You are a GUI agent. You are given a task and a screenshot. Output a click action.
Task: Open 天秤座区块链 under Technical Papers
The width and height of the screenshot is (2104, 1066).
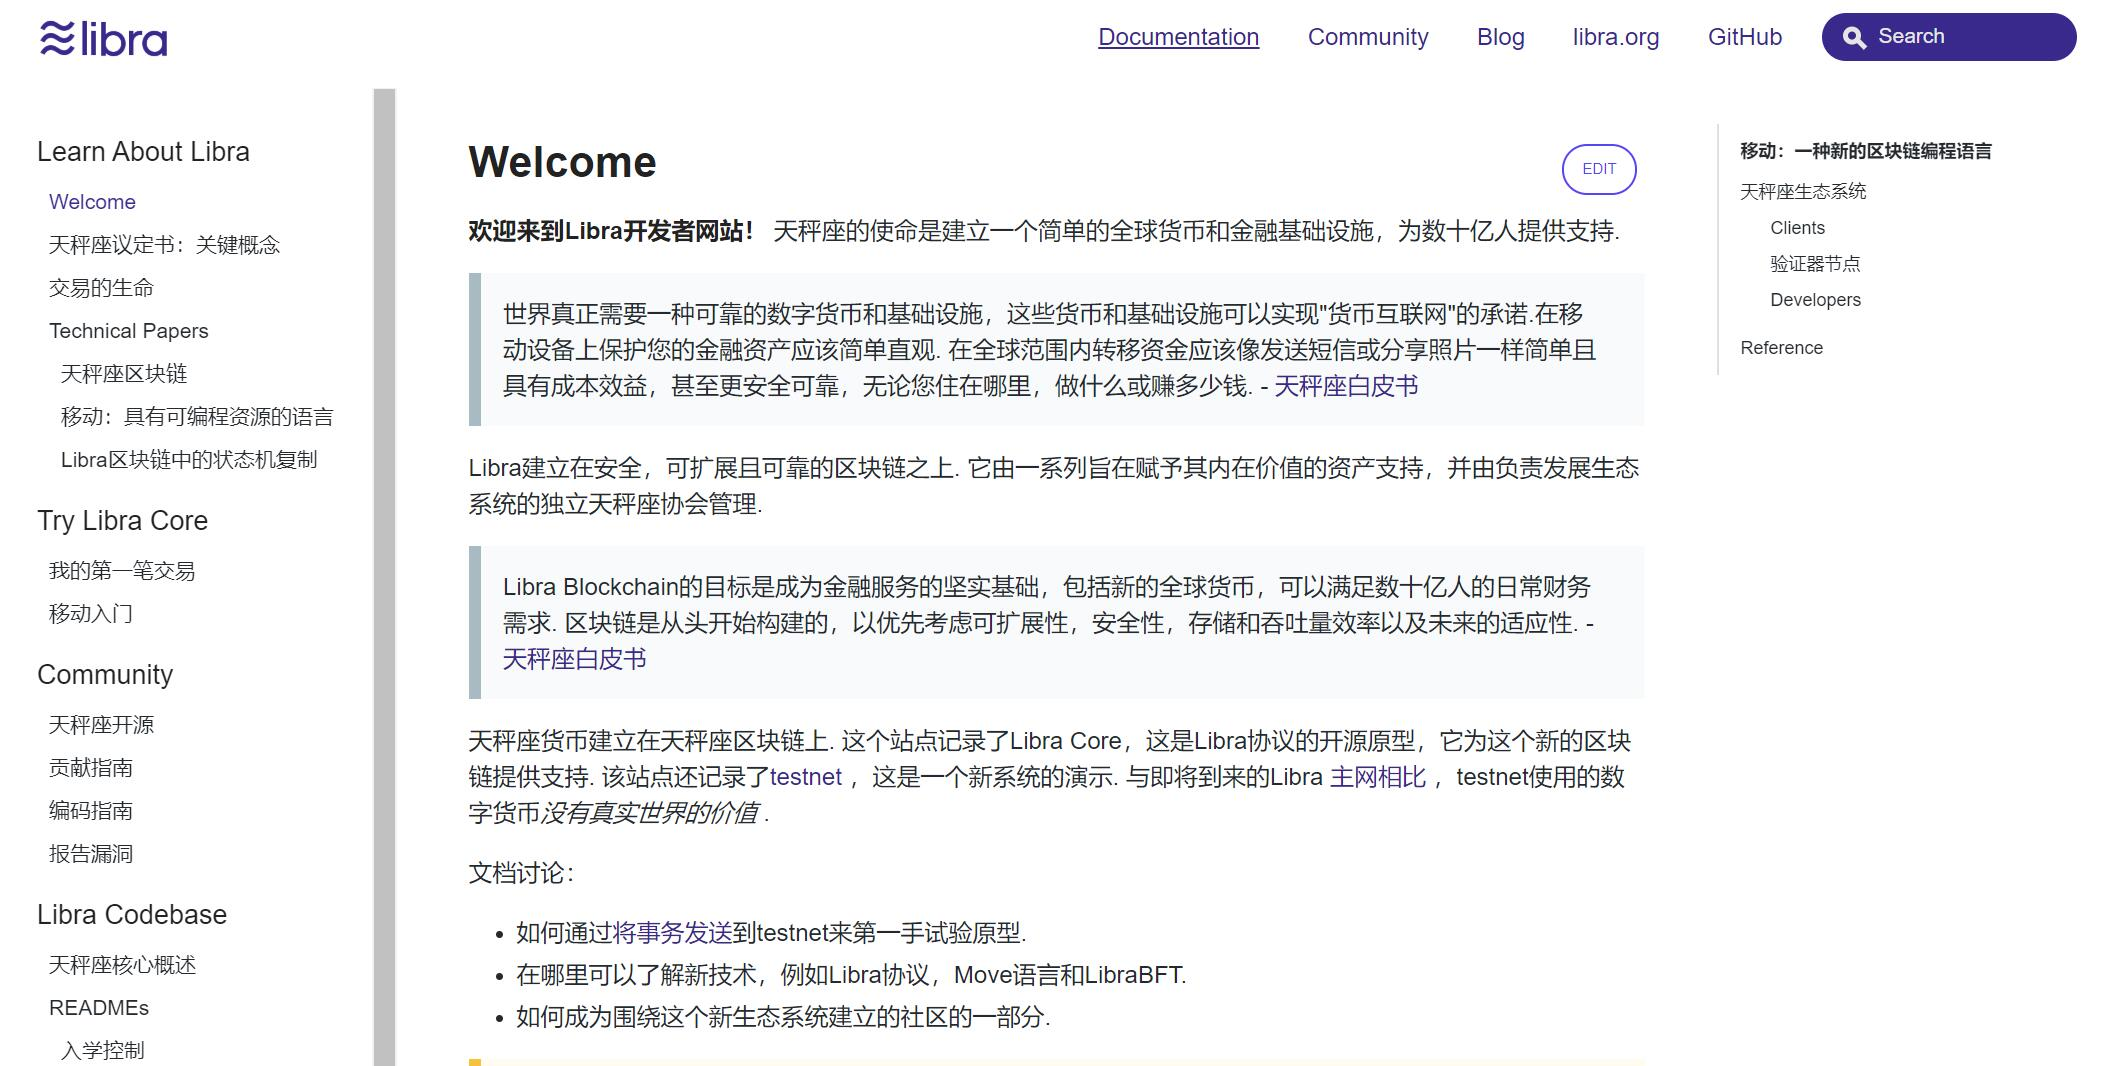point(124,374)
